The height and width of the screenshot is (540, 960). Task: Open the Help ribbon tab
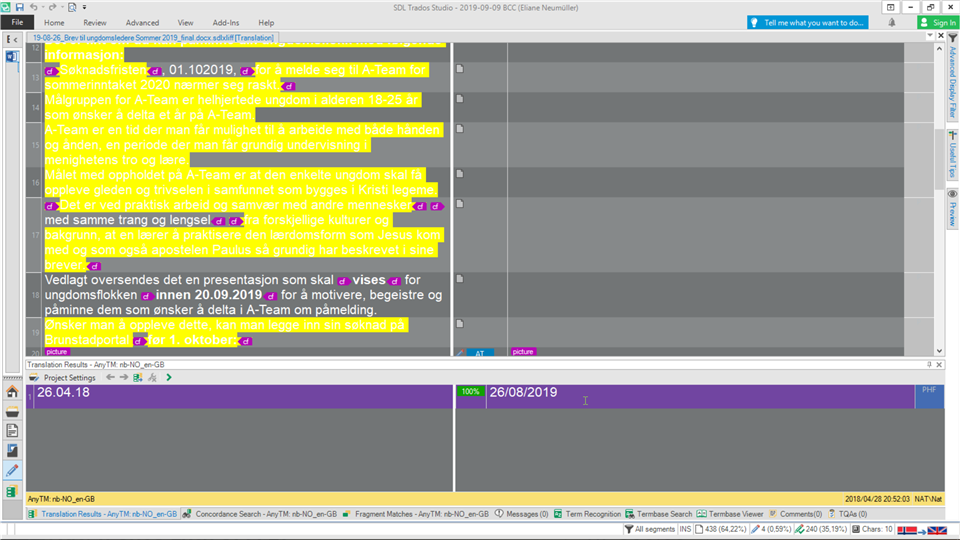(x=266, y=23)
